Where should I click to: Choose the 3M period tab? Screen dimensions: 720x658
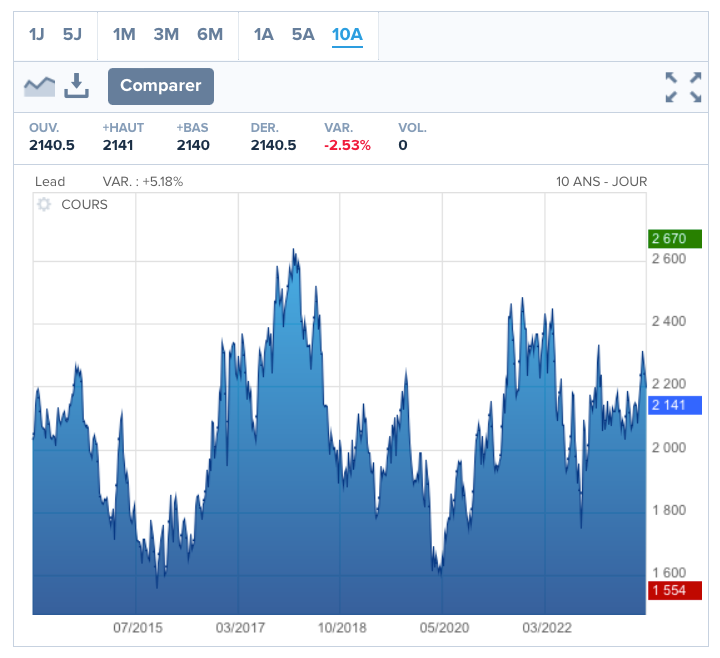pyautogui.click(x=166, y=35)
